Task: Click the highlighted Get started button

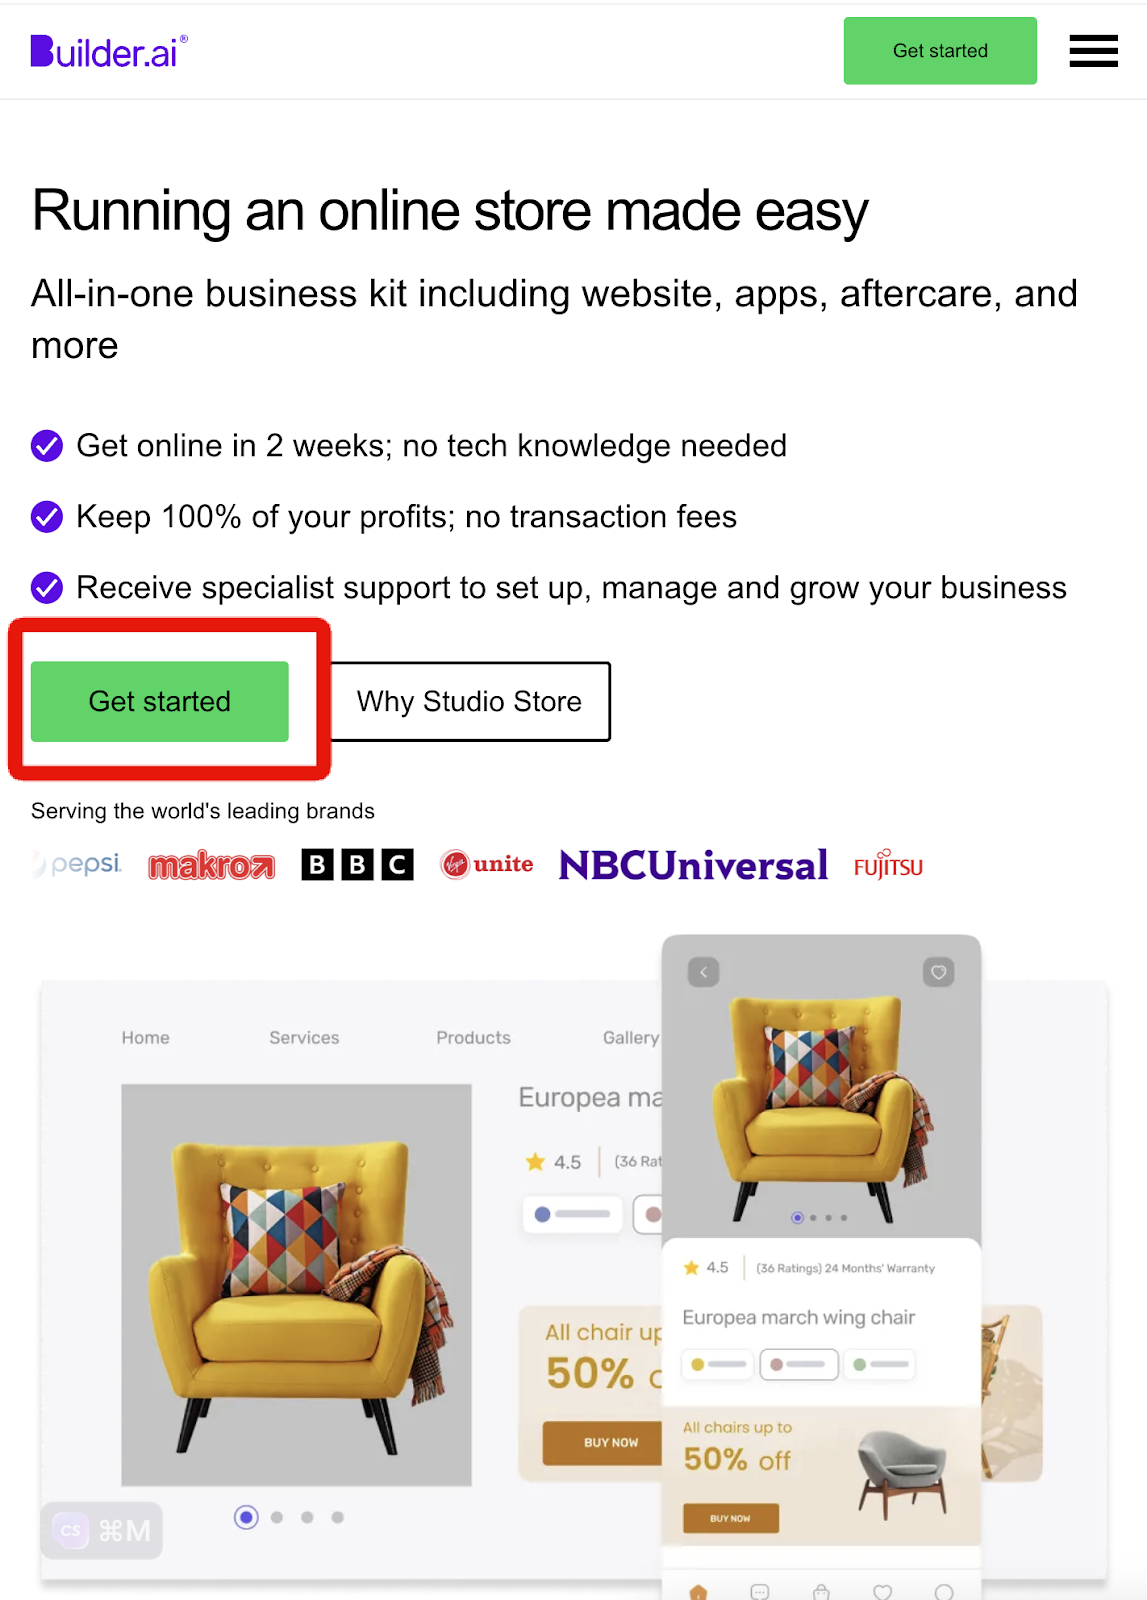Action: coord(160,702)
